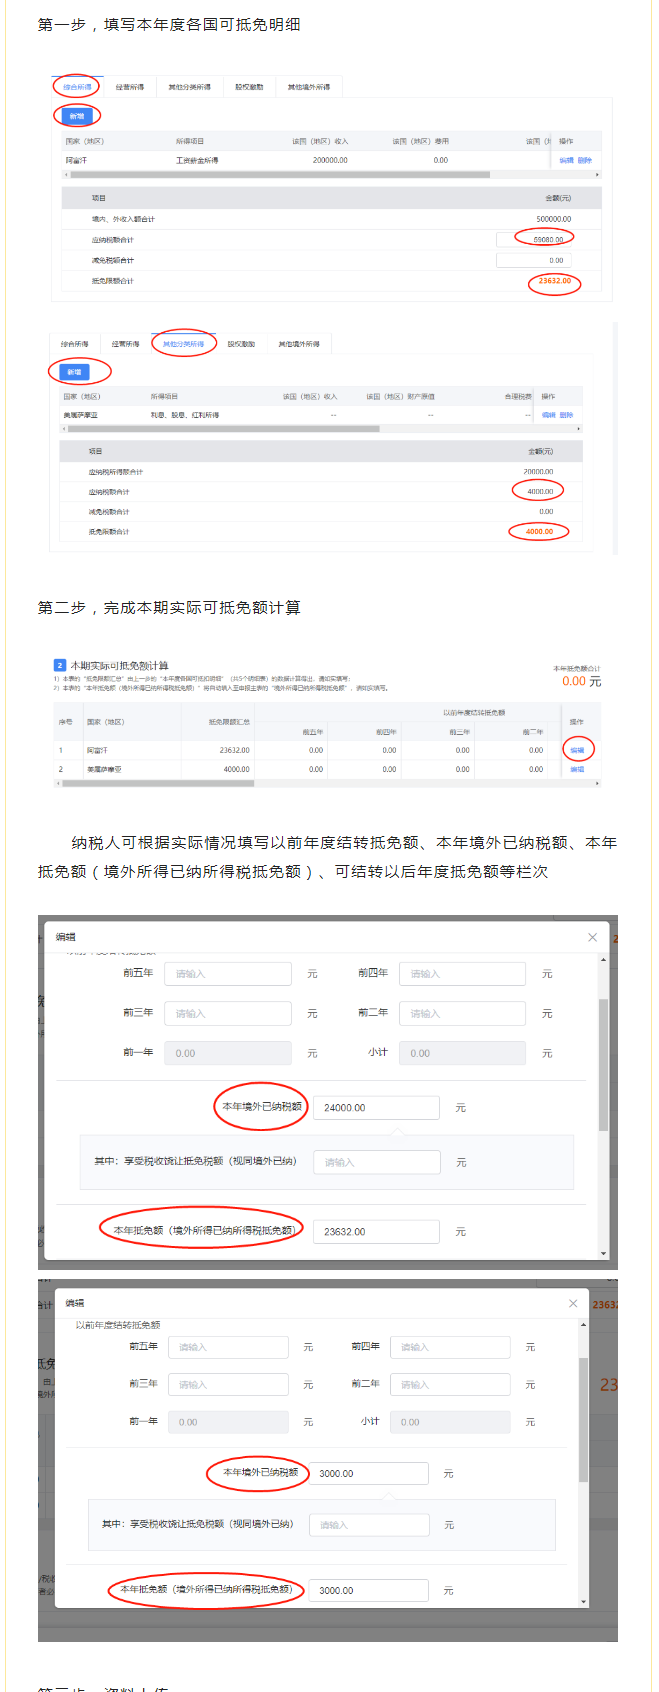Click red-circled 编辑 for 阿富汗 23632.00 row

(577, 749)
